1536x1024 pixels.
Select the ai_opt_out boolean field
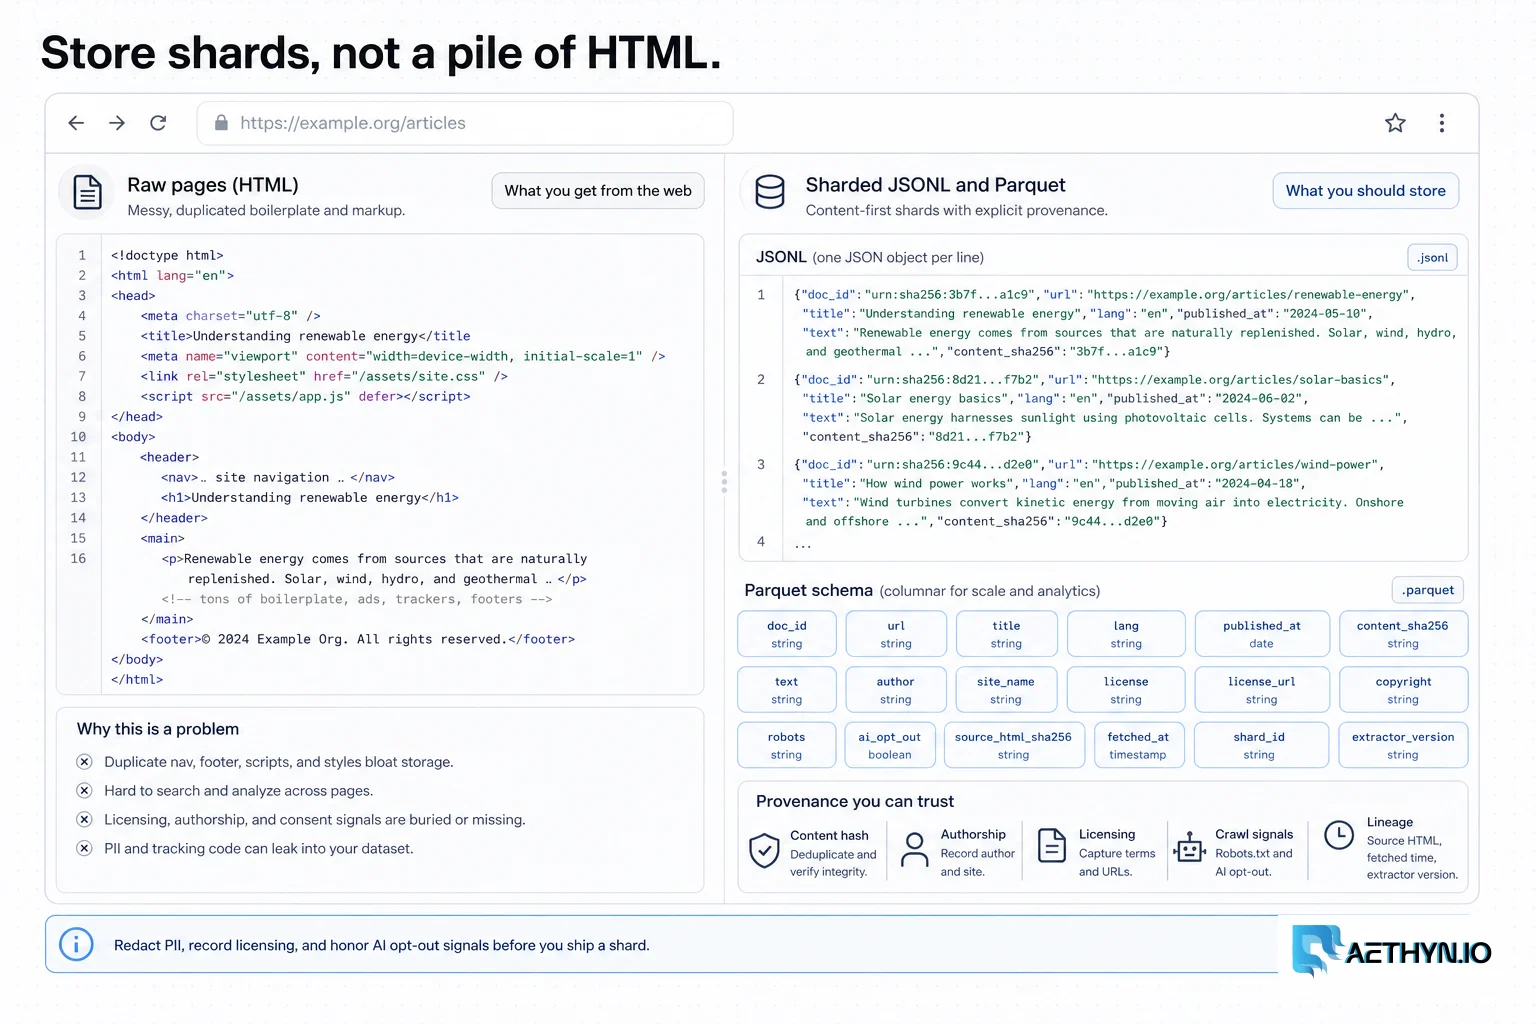(890, 745)
